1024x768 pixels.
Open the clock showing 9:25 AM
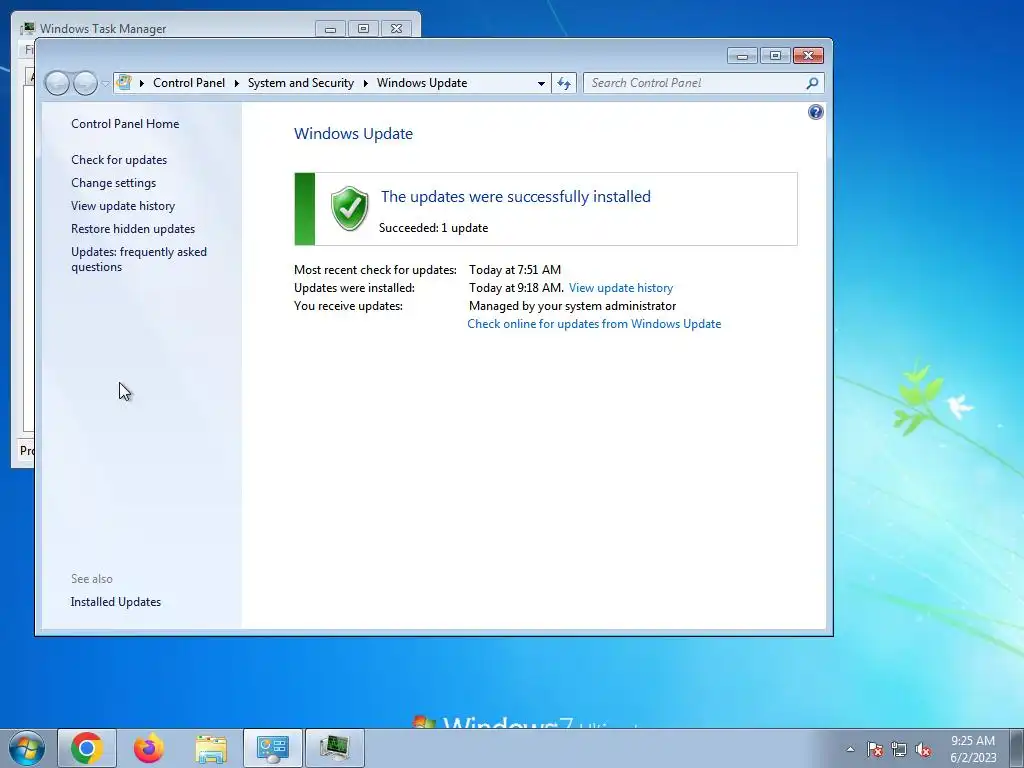pyautogui.click(x=973, y=749)
